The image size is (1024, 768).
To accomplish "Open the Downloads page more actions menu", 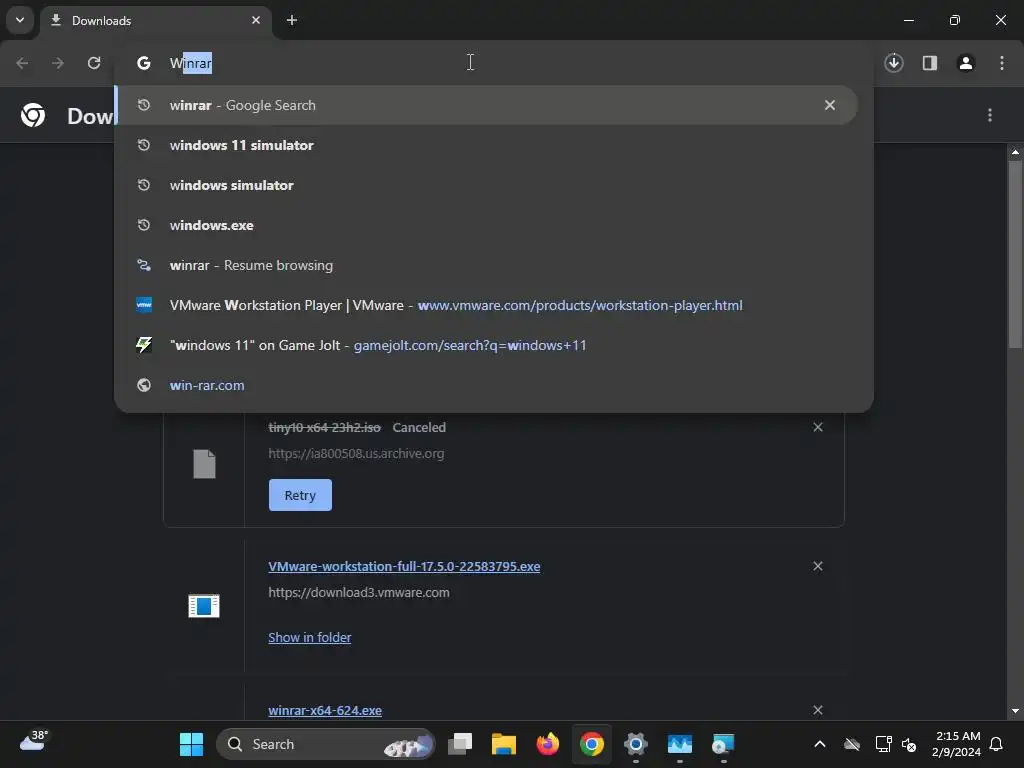I will pyautogui.click(x=990, y=115).
